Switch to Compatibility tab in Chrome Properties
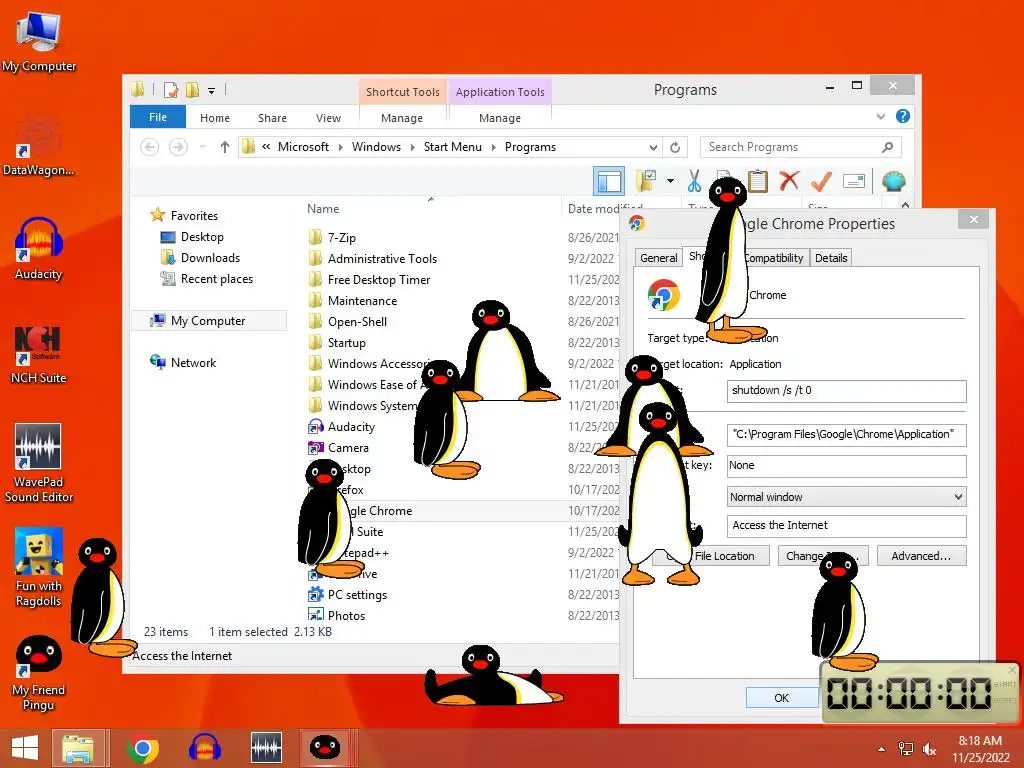The height and width of the screenshot is (768, 1024). pyautogui.click(x=773, y=258)
